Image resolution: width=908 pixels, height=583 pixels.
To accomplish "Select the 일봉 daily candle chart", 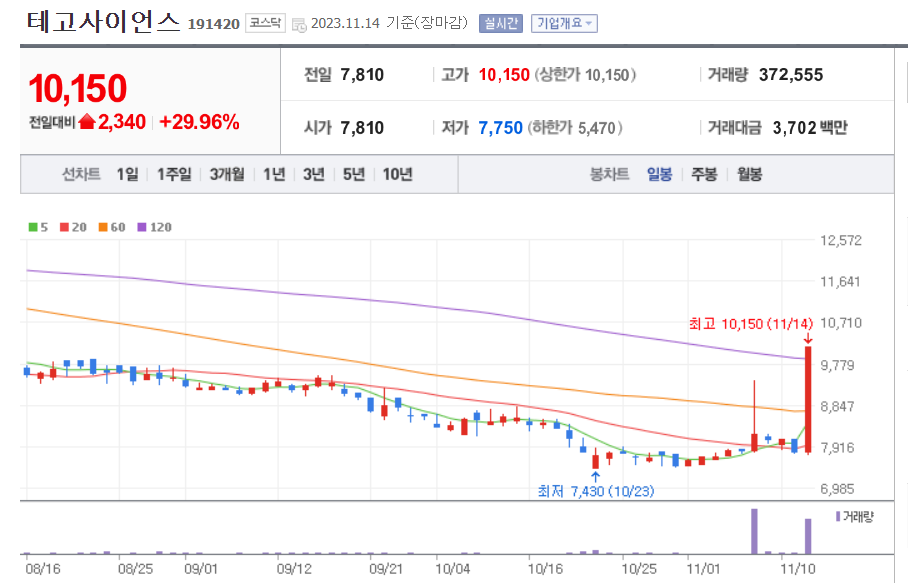I will 660,174.
